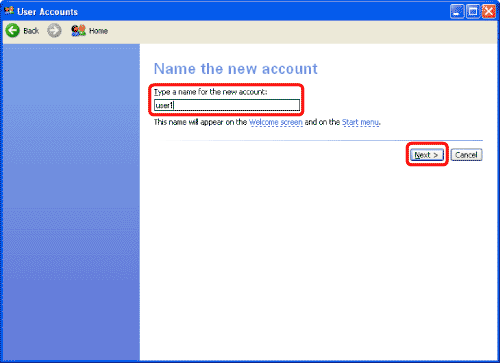The image size is (500, 363).
Task: Open the Home users icon
Action: [78, 31]
